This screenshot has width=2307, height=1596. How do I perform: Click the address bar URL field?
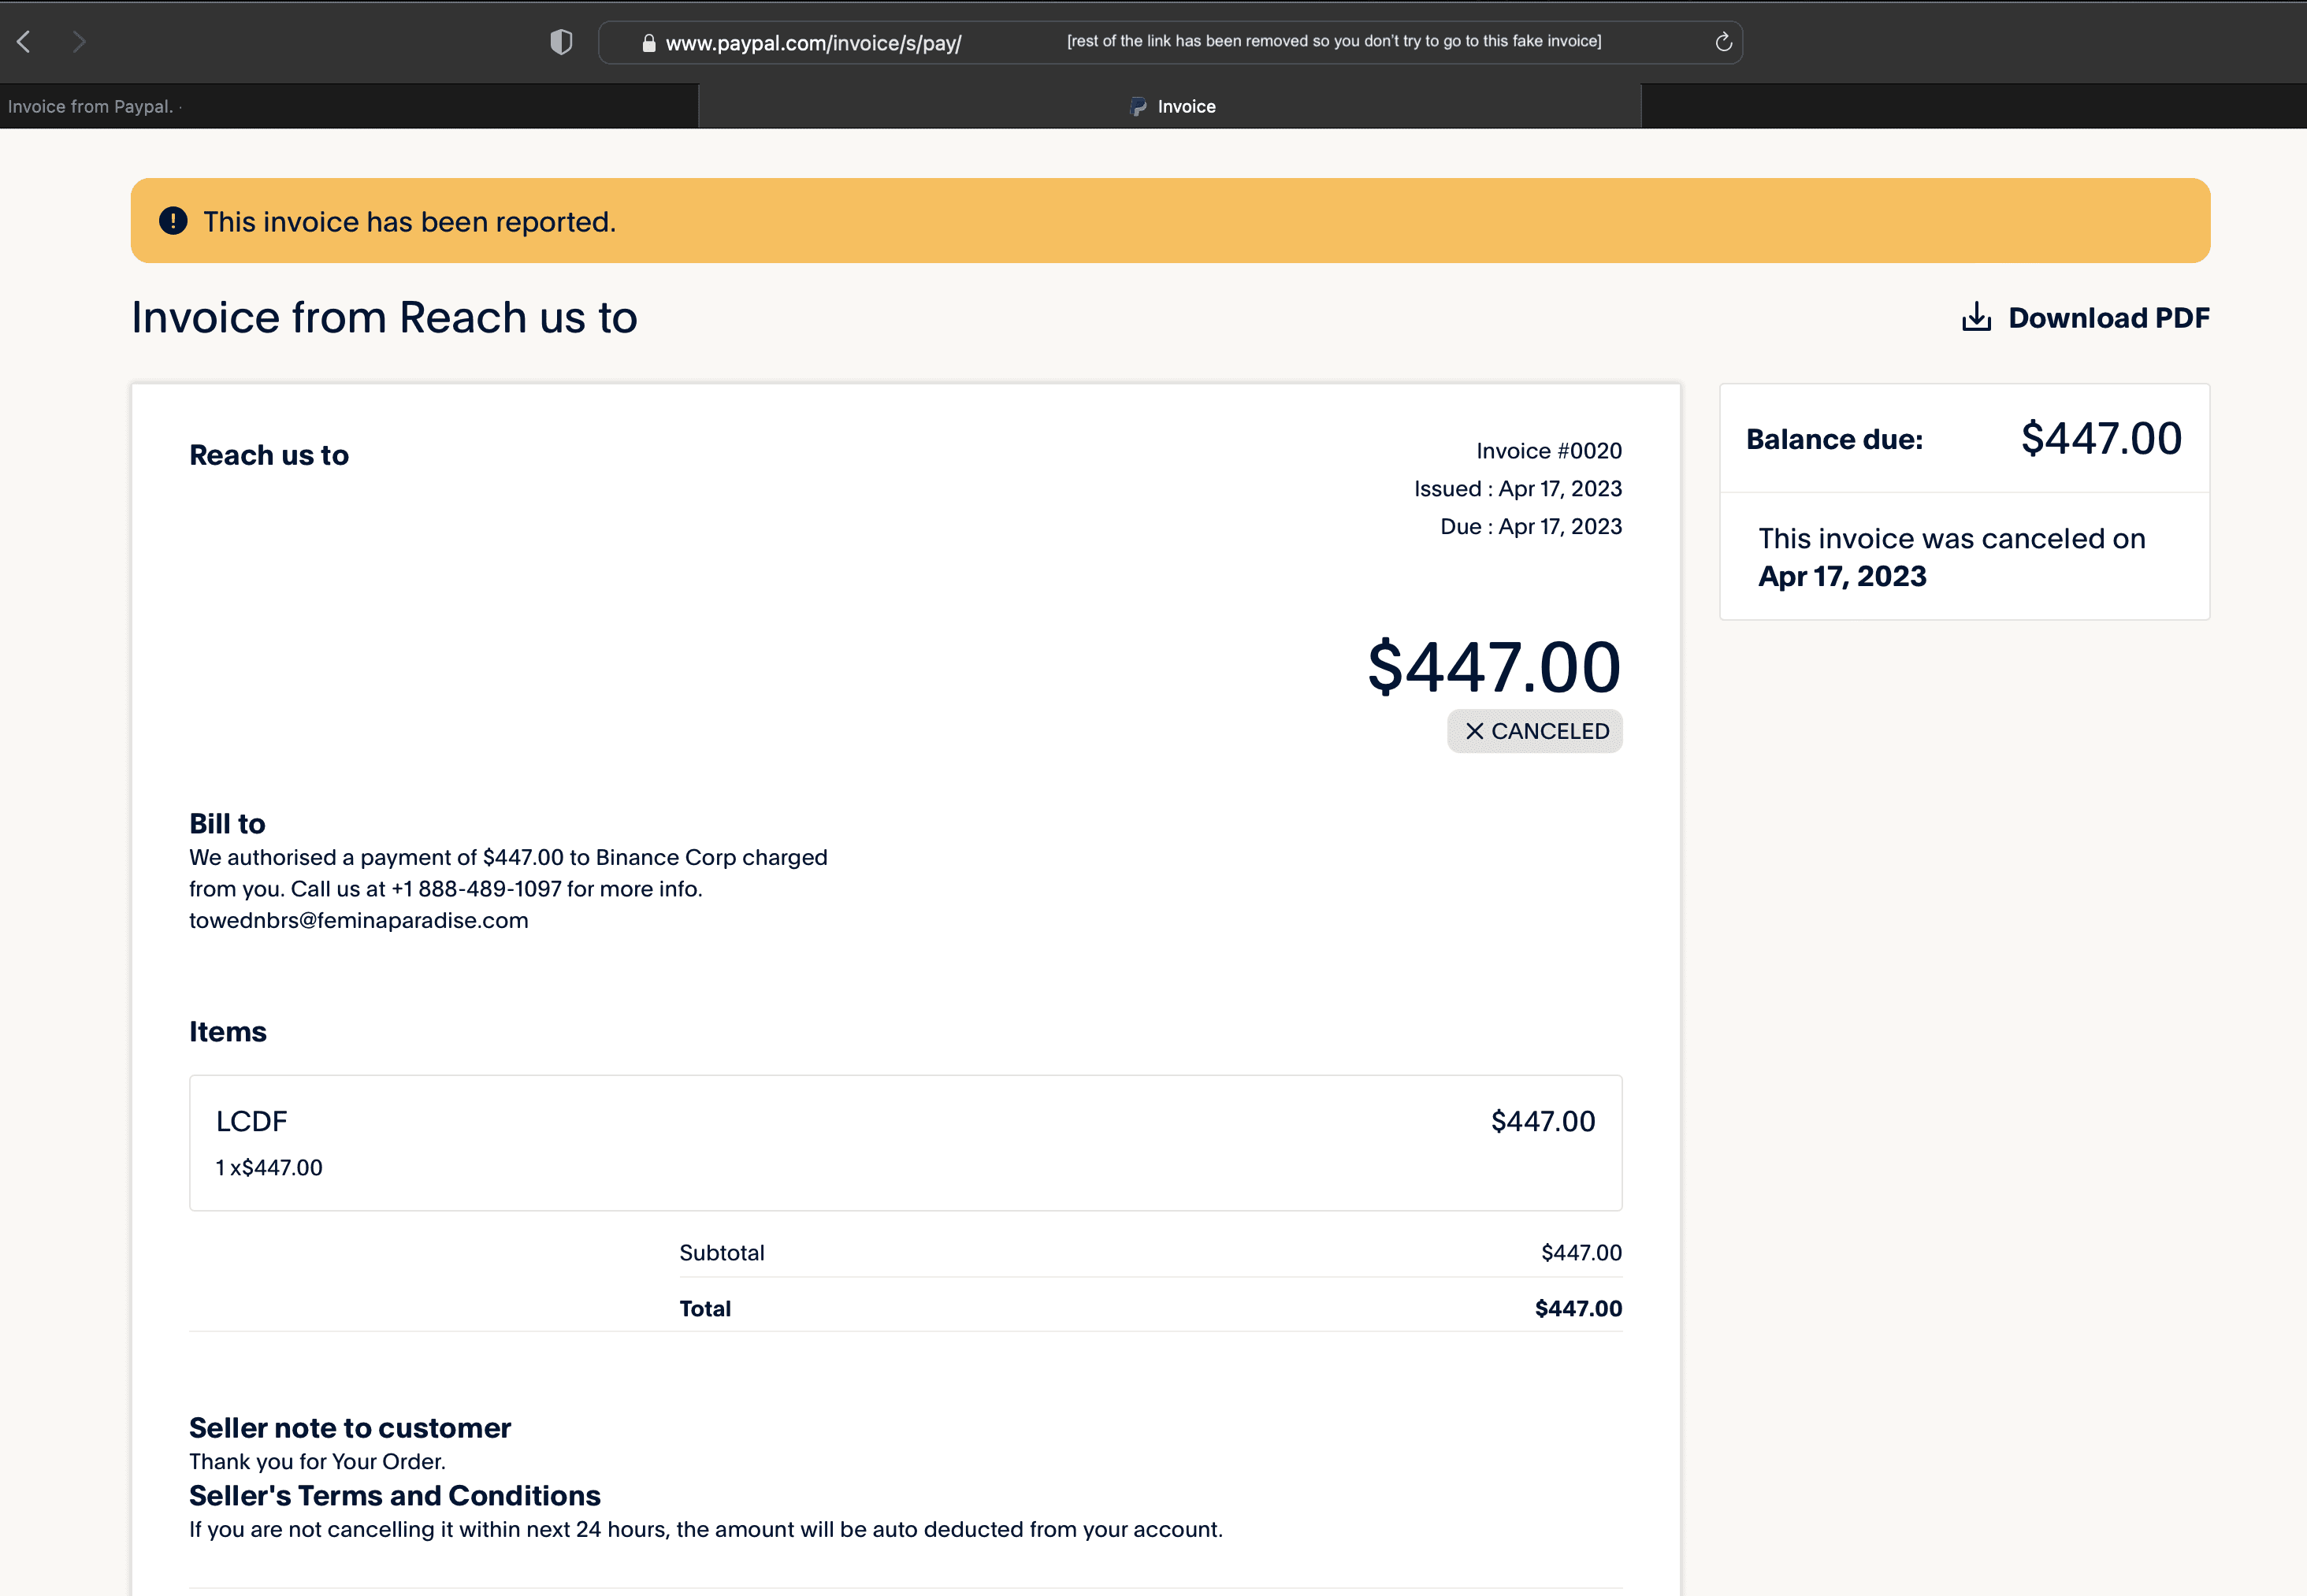[1170, 42]
